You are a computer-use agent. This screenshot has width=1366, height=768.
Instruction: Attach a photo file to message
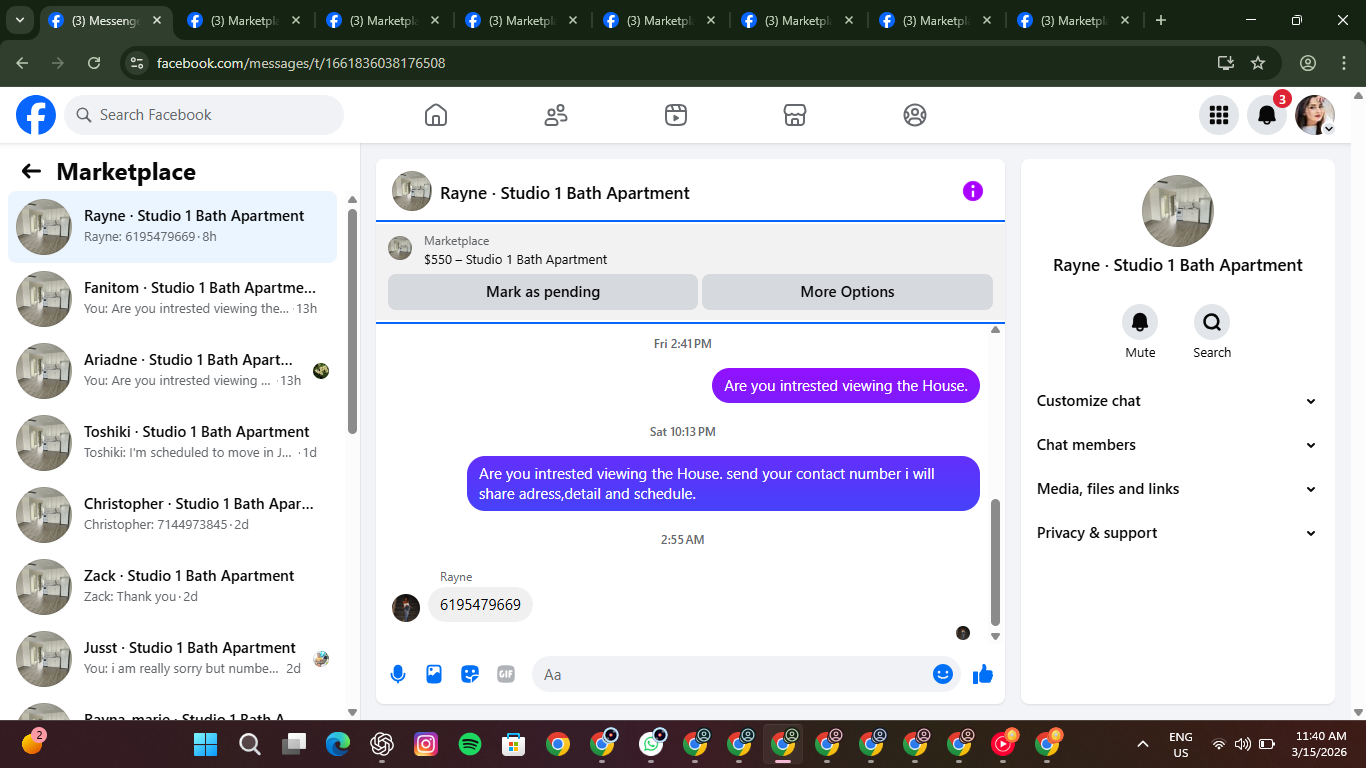(434, 674)
